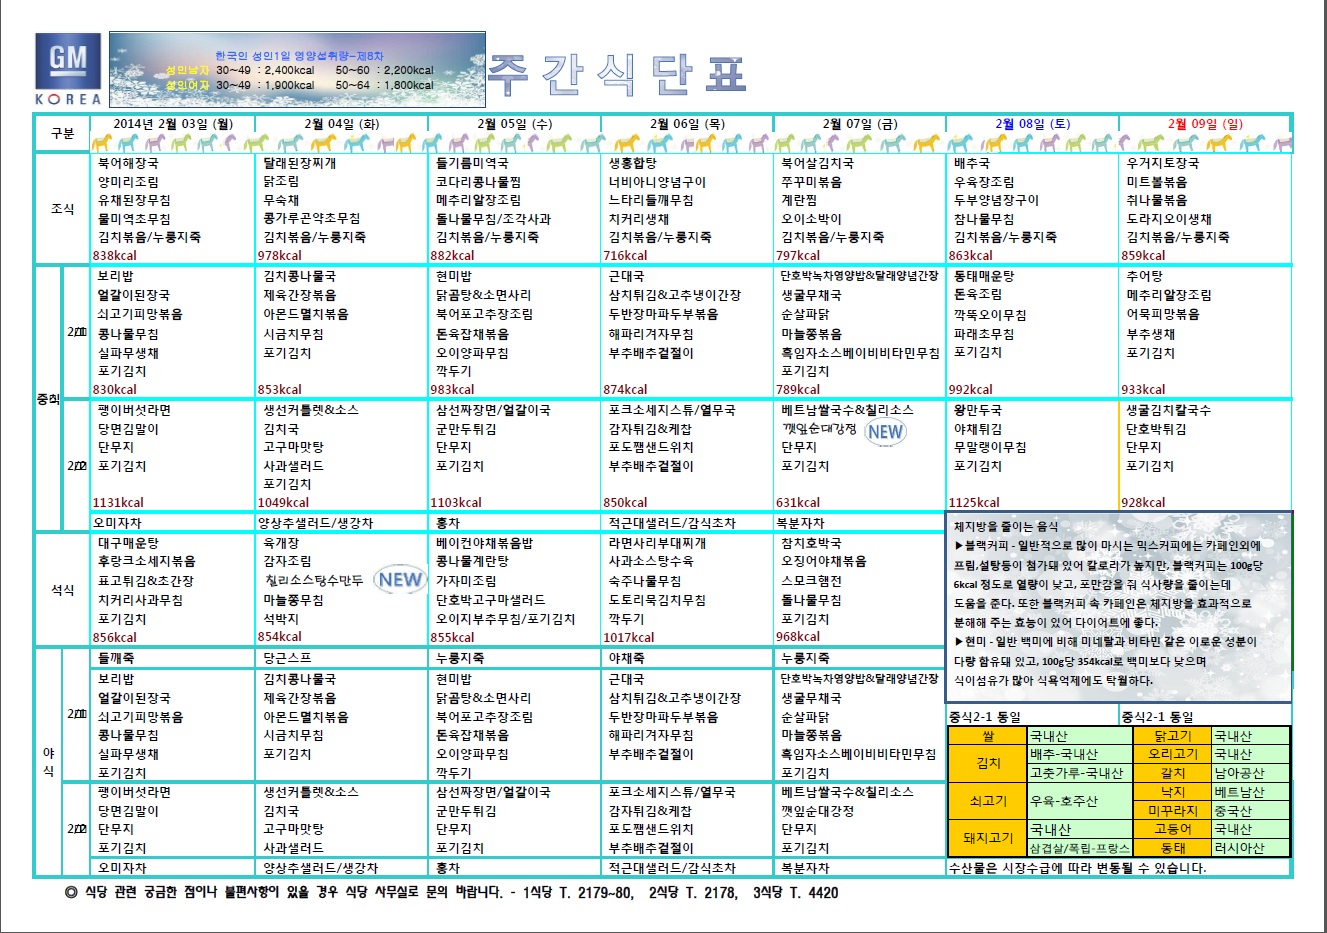Image resolution: width=1327 pixels, height=933 pixels.
Task: Click the nutrition intake banner image
Action: pyautogui.click(x=297, y=69)
